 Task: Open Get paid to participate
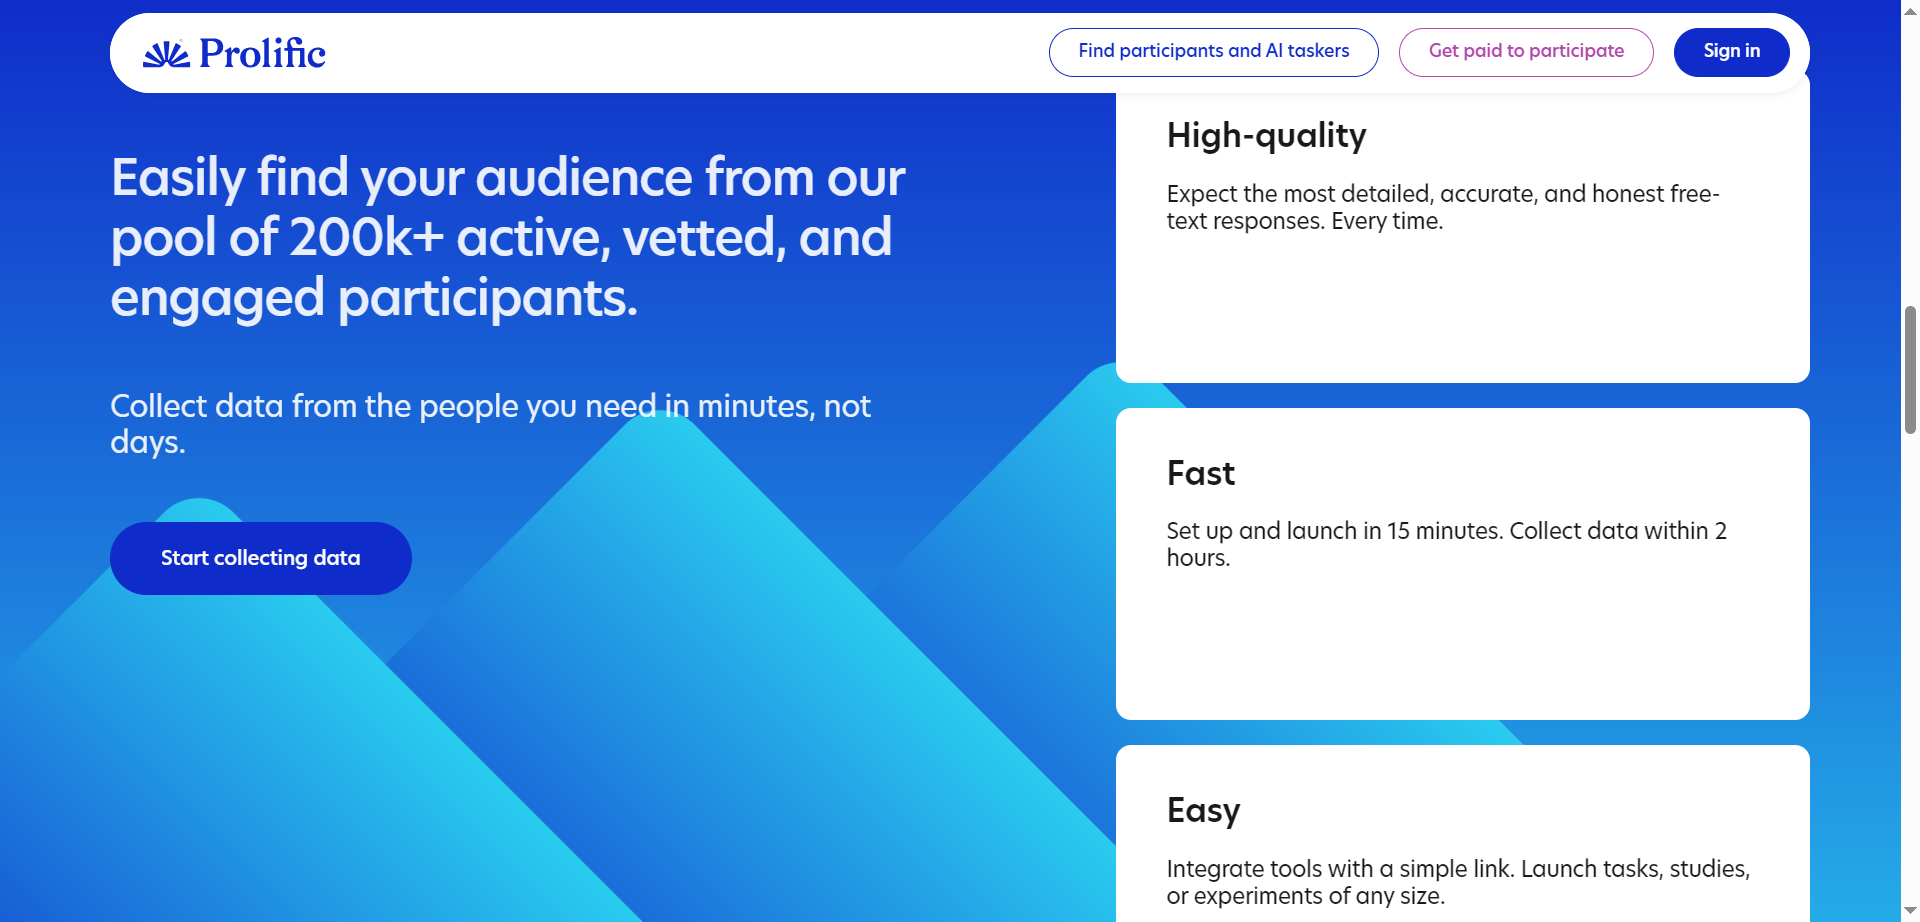tap(1526, 51)
